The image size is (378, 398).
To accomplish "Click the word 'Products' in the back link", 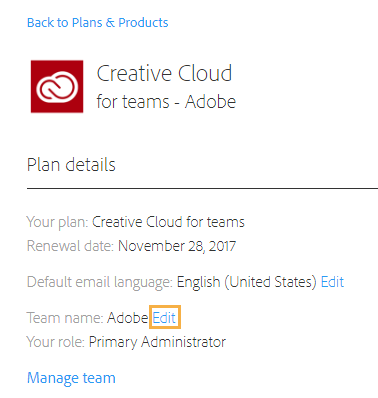I will pyautogui.click(x=143, y=23).
